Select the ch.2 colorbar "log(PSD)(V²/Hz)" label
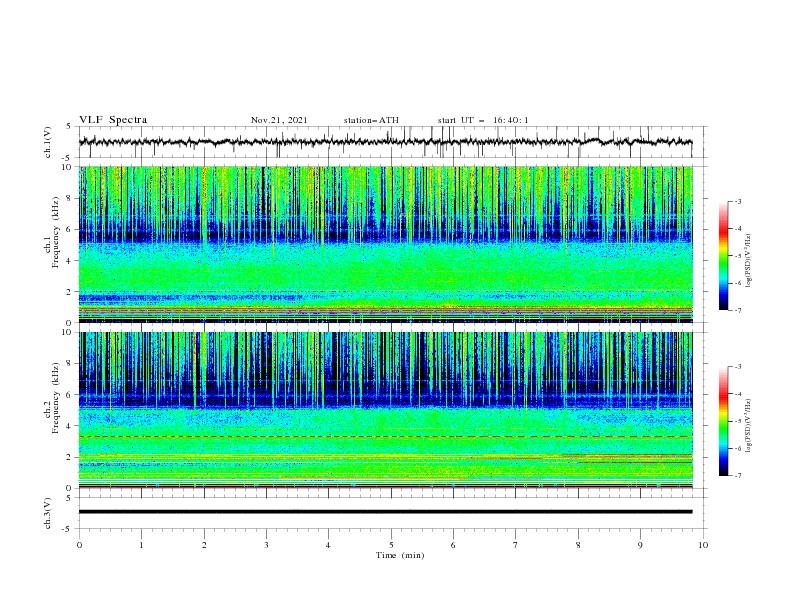 749,425
